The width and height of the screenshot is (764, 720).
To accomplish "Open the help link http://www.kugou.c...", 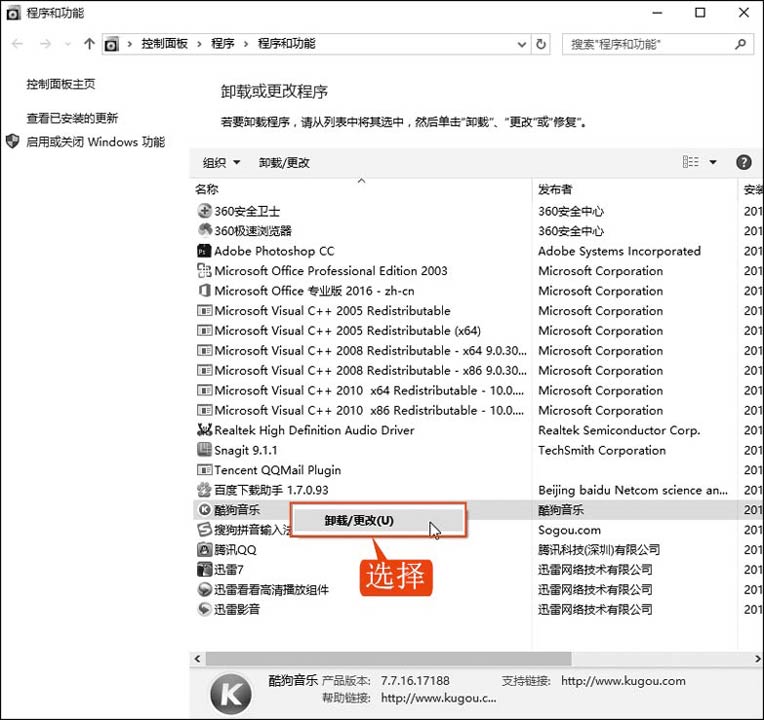I will pyautogui.click(x=439, y=698).
